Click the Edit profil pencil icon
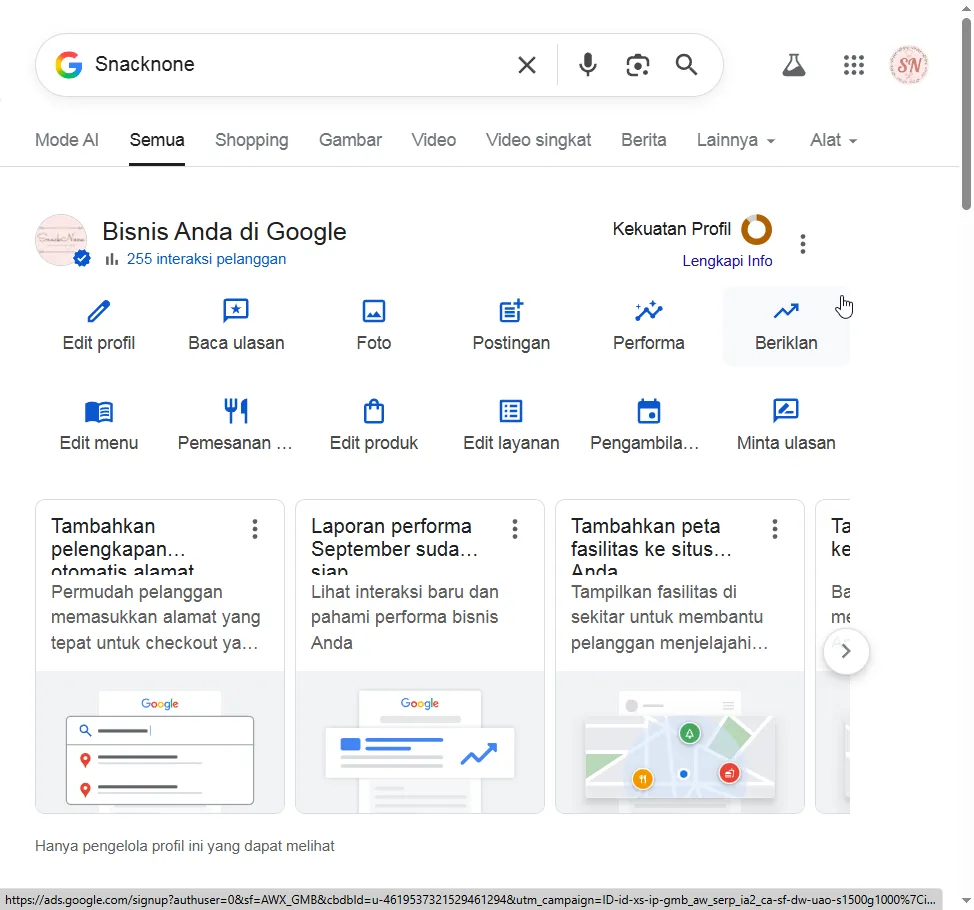This screenshot has height=910, width=974. tap(99, 311)
